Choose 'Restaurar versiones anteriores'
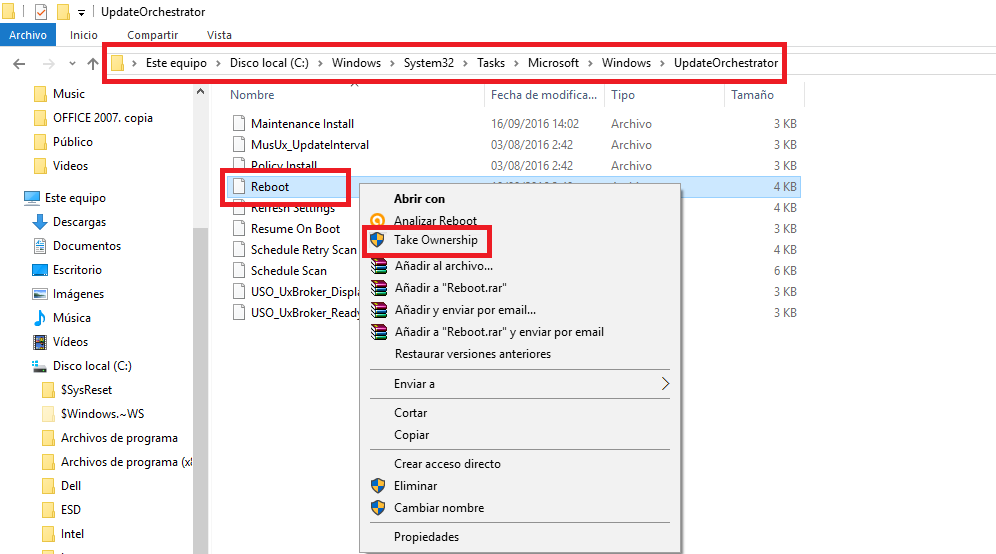This screenshot has width=996, height=554. [473, 354]
